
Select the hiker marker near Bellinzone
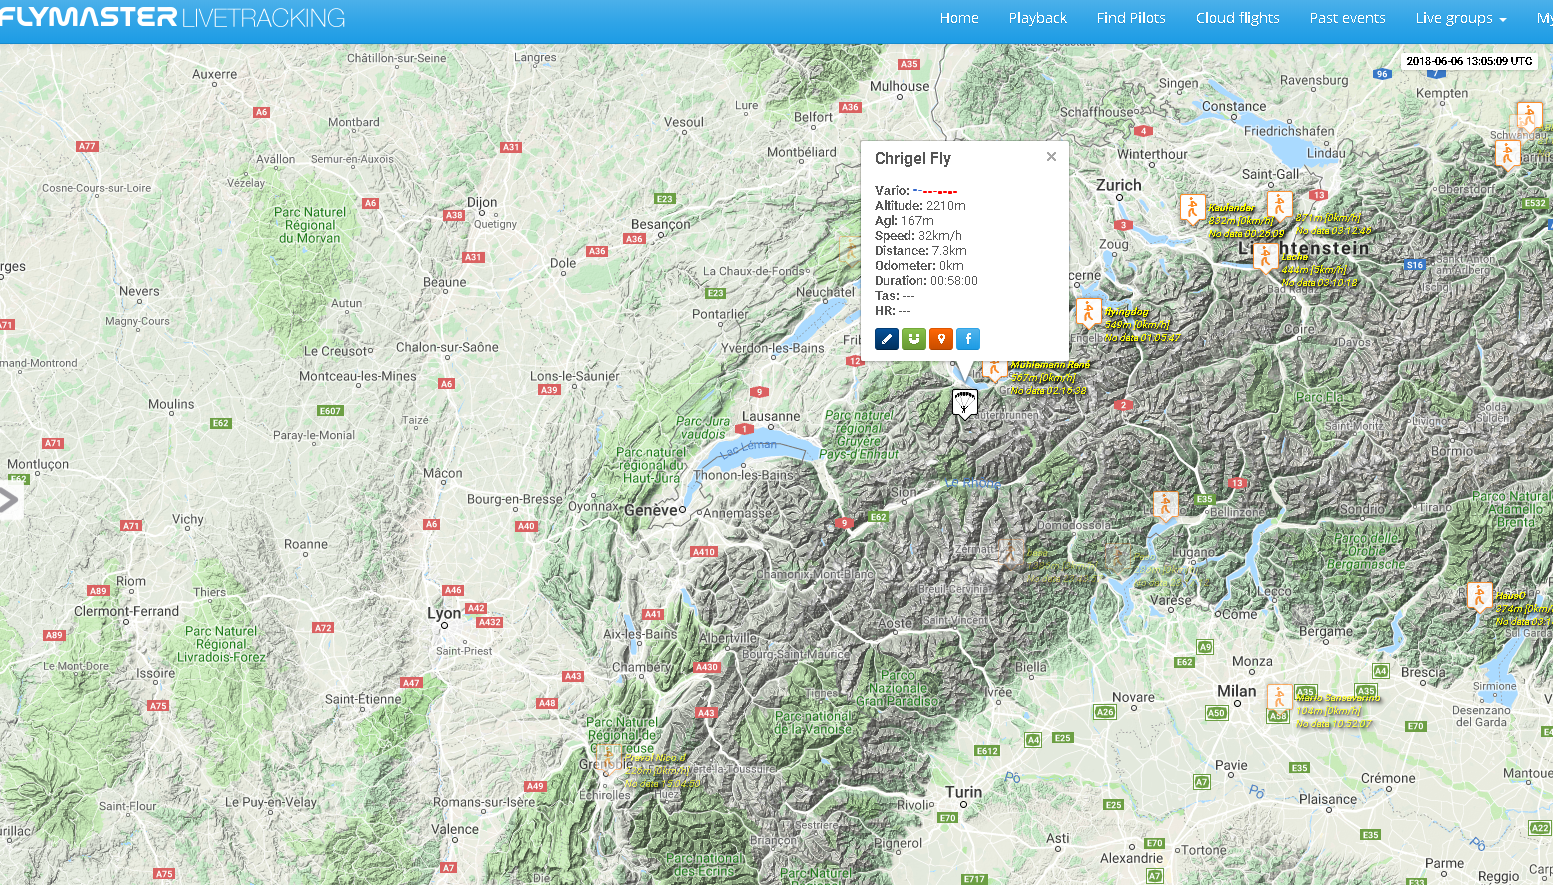[x=1165, y=506]
